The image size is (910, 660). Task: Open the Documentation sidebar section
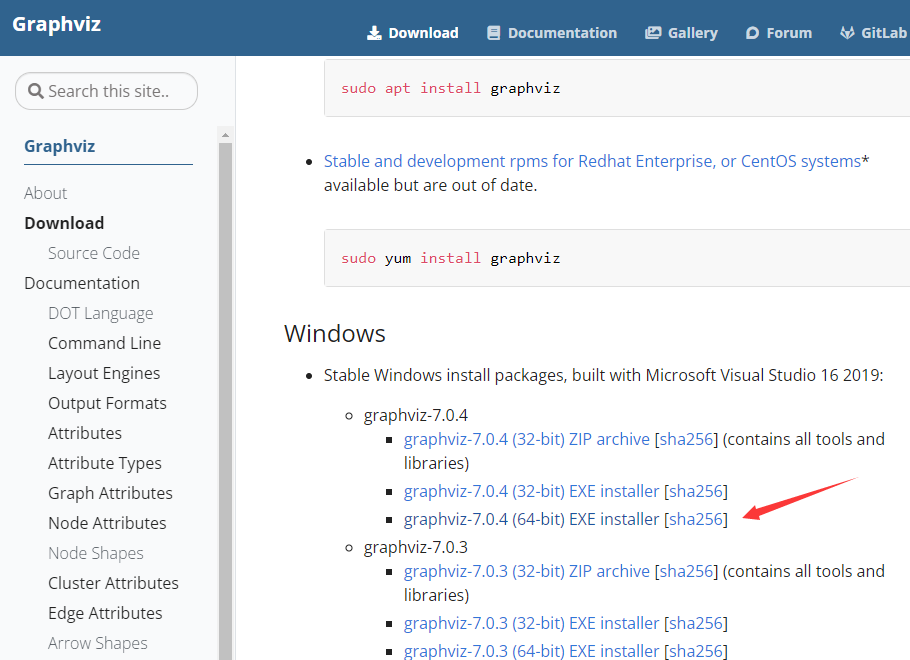82,283
